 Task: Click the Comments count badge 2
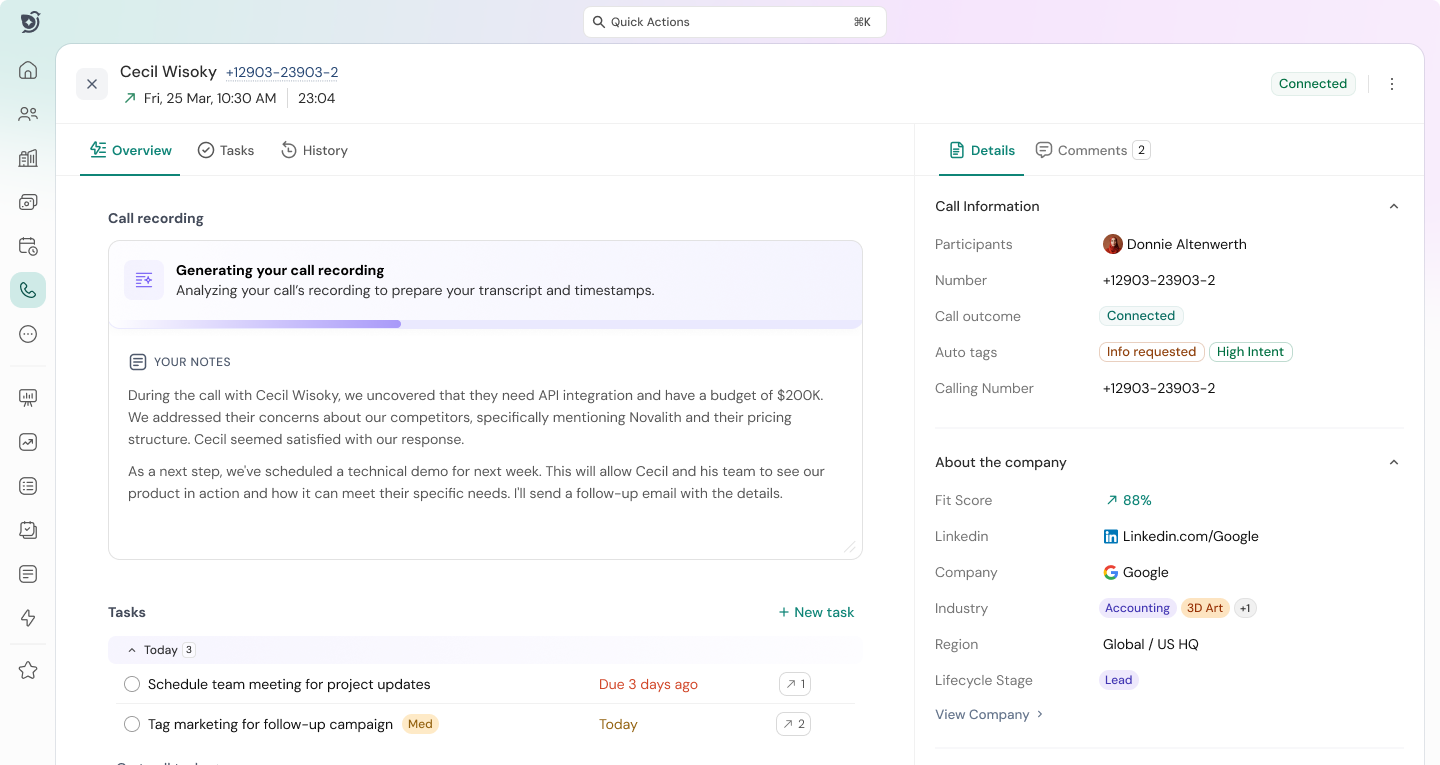(1141, 150)
